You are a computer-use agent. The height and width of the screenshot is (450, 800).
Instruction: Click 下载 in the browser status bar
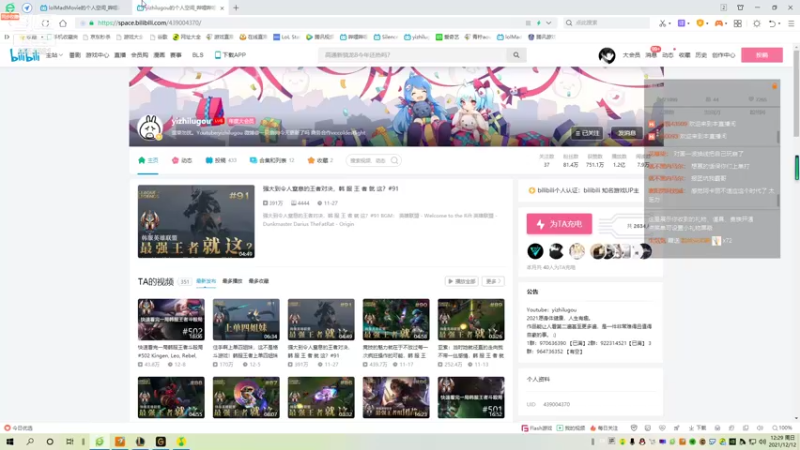click(x=698, y=428)
